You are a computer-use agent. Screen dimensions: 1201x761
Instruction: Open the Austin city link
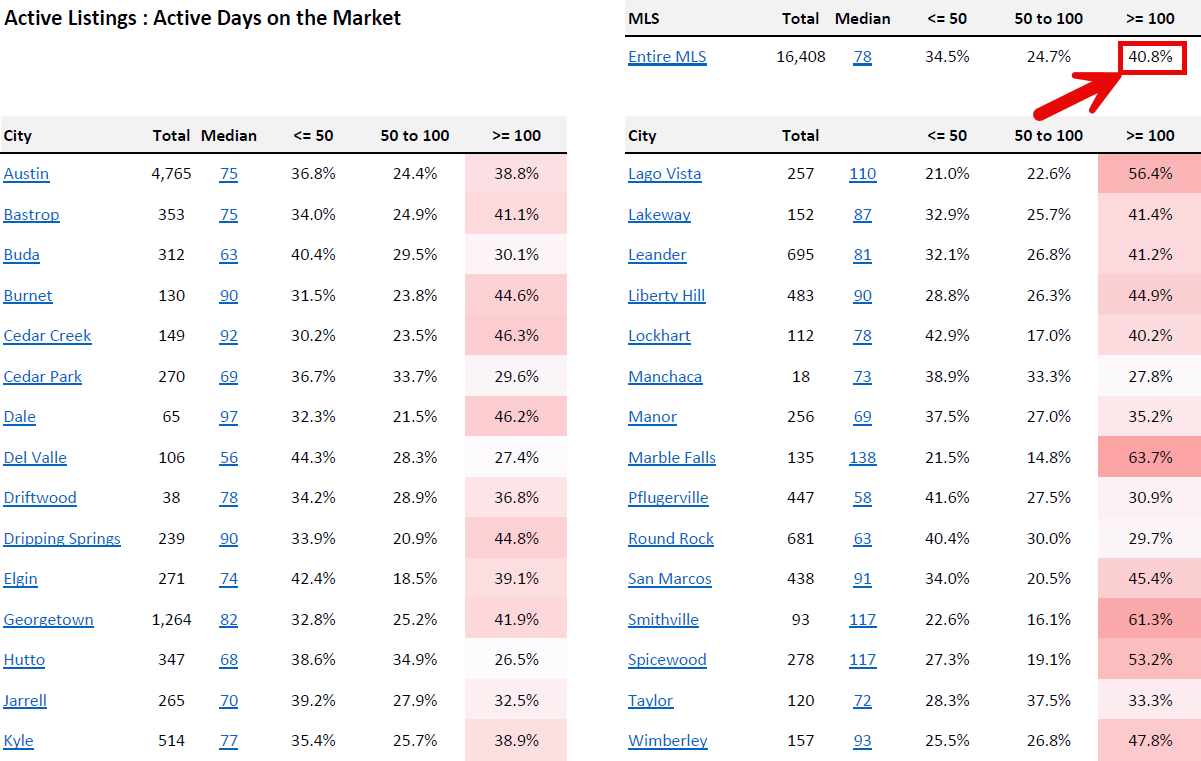coord(26,174)
